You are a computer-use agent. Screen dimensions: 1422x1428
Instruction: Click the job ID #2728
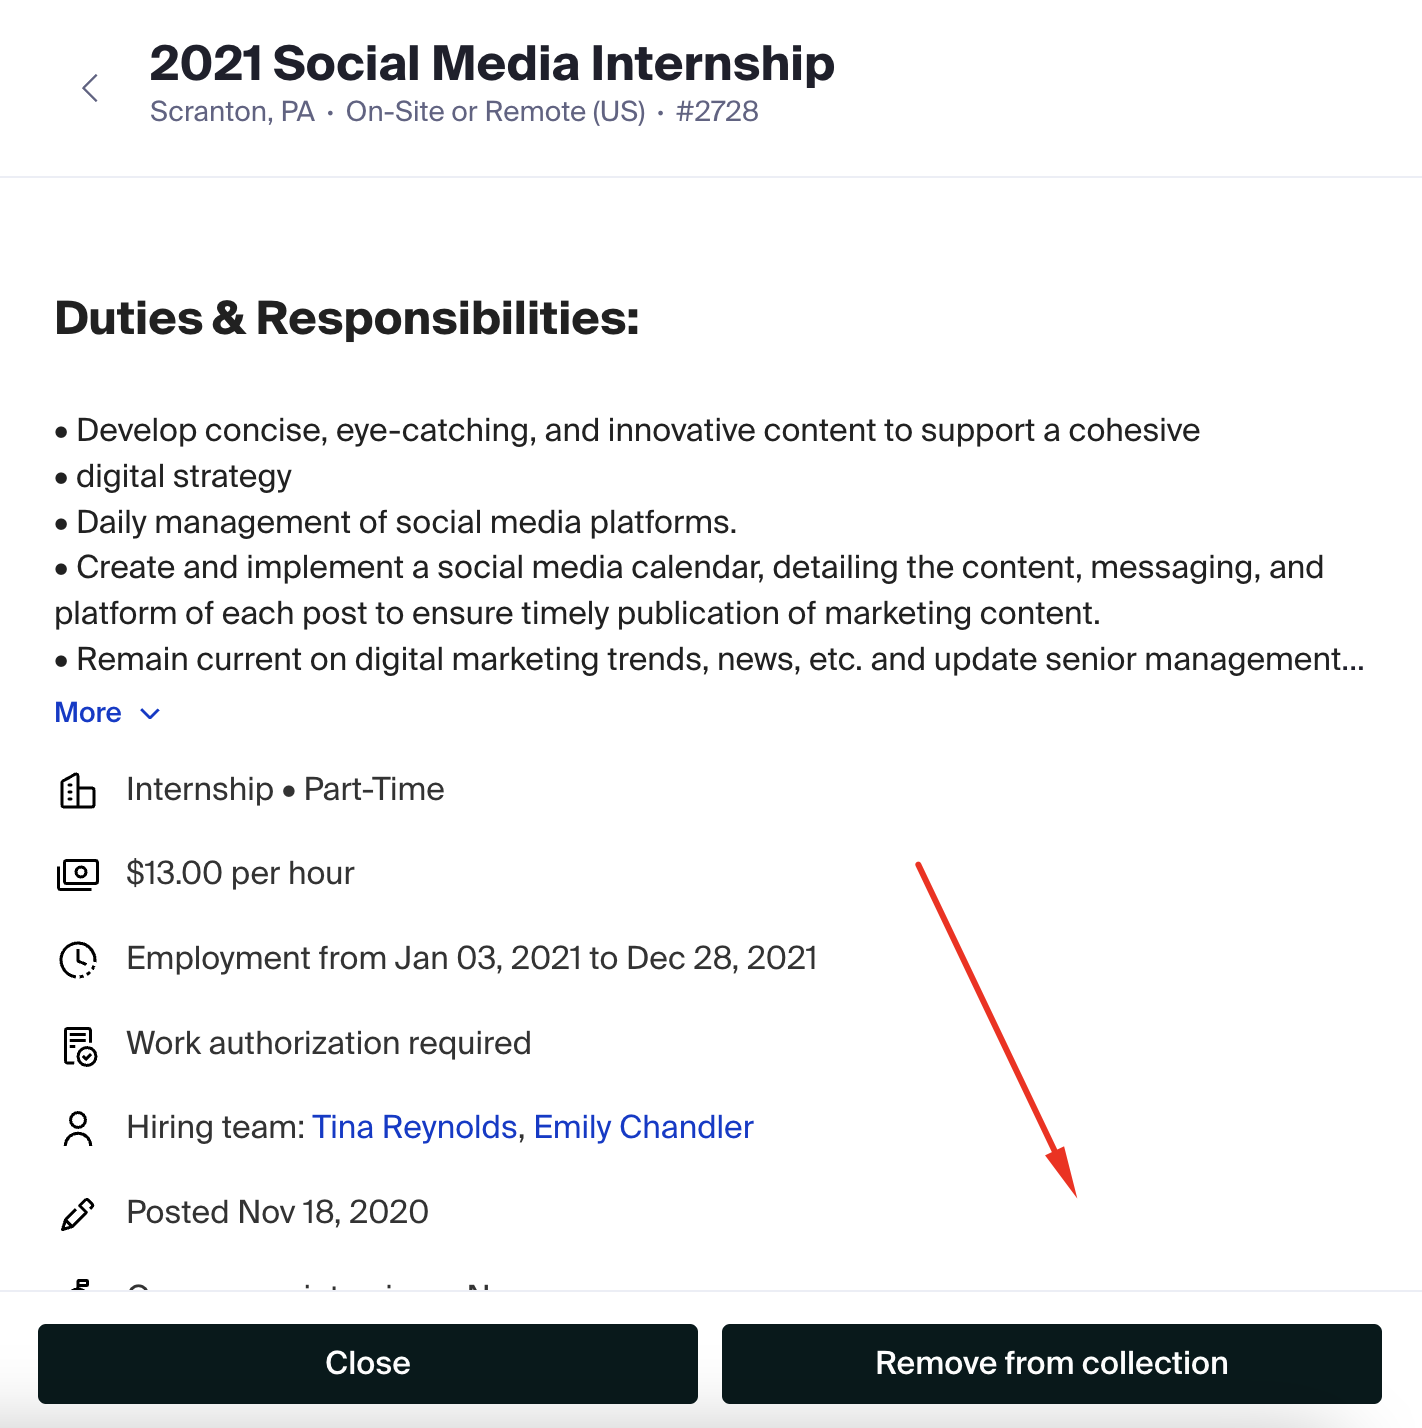[717, 111]
